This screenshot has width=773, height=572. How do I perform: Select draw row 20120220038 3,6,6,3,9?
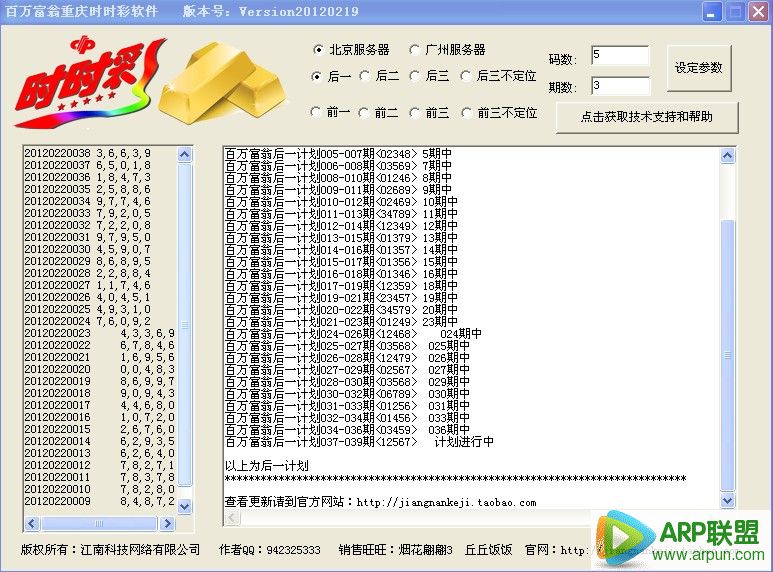click(x=88, y=153)
